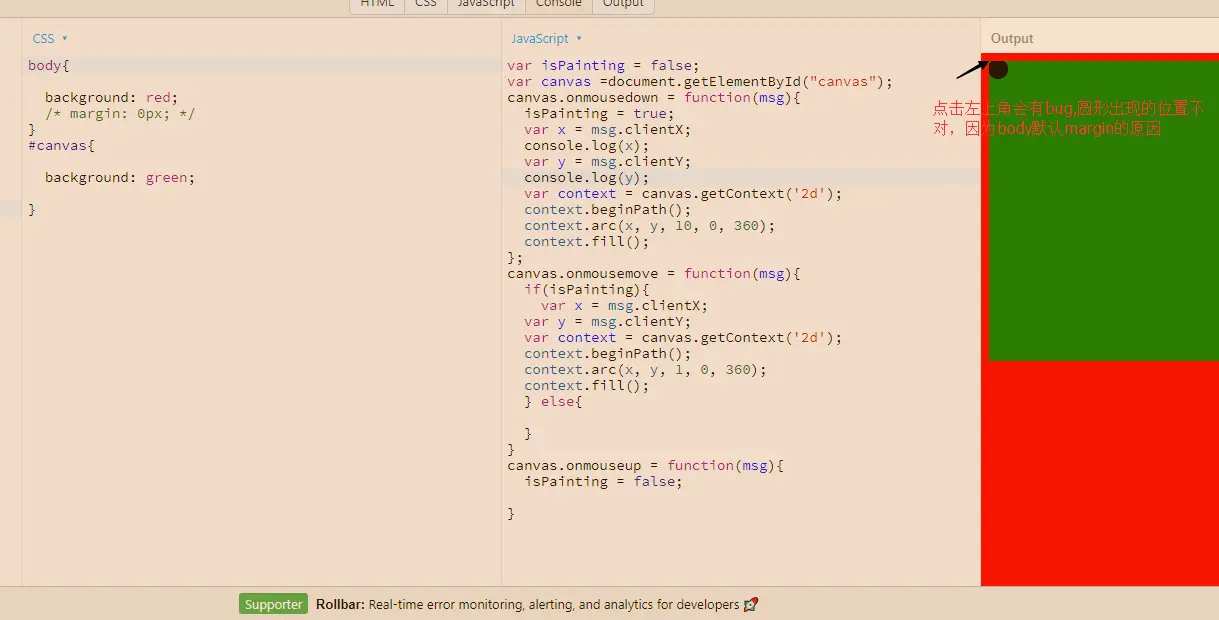Click the 'context.arc(x, y, 10, 0, 360);' line
Screen dimensions: 1219x620
tap(650, 225)
